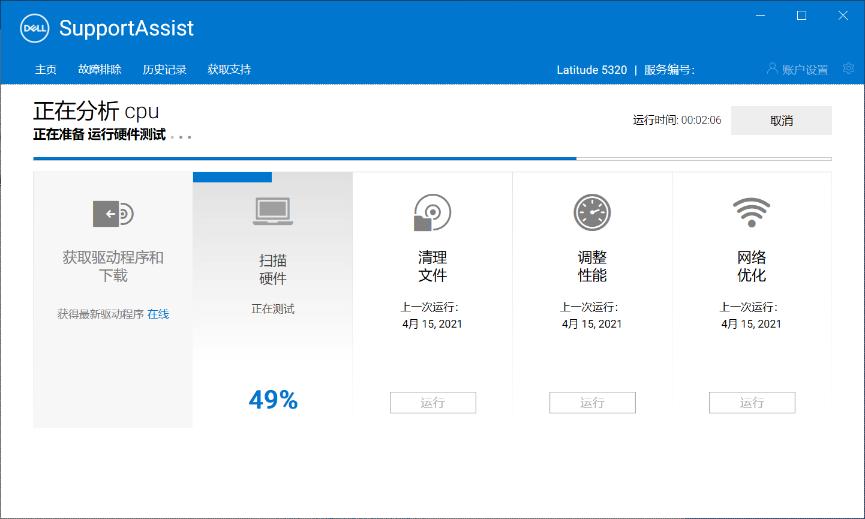Viewport: 865px width, 519px height.
Task: Click the Dell logo icon
Action: 34,28
